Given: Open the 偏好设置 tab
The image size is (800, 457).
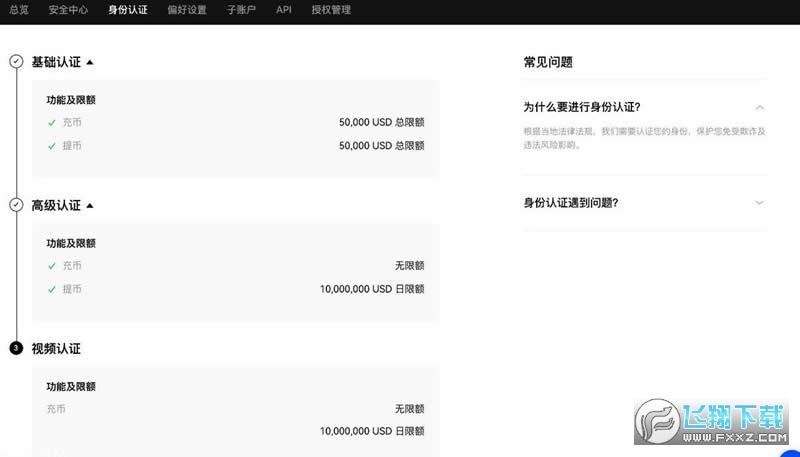Looking at the screenshot, I should tap(187, 10).
